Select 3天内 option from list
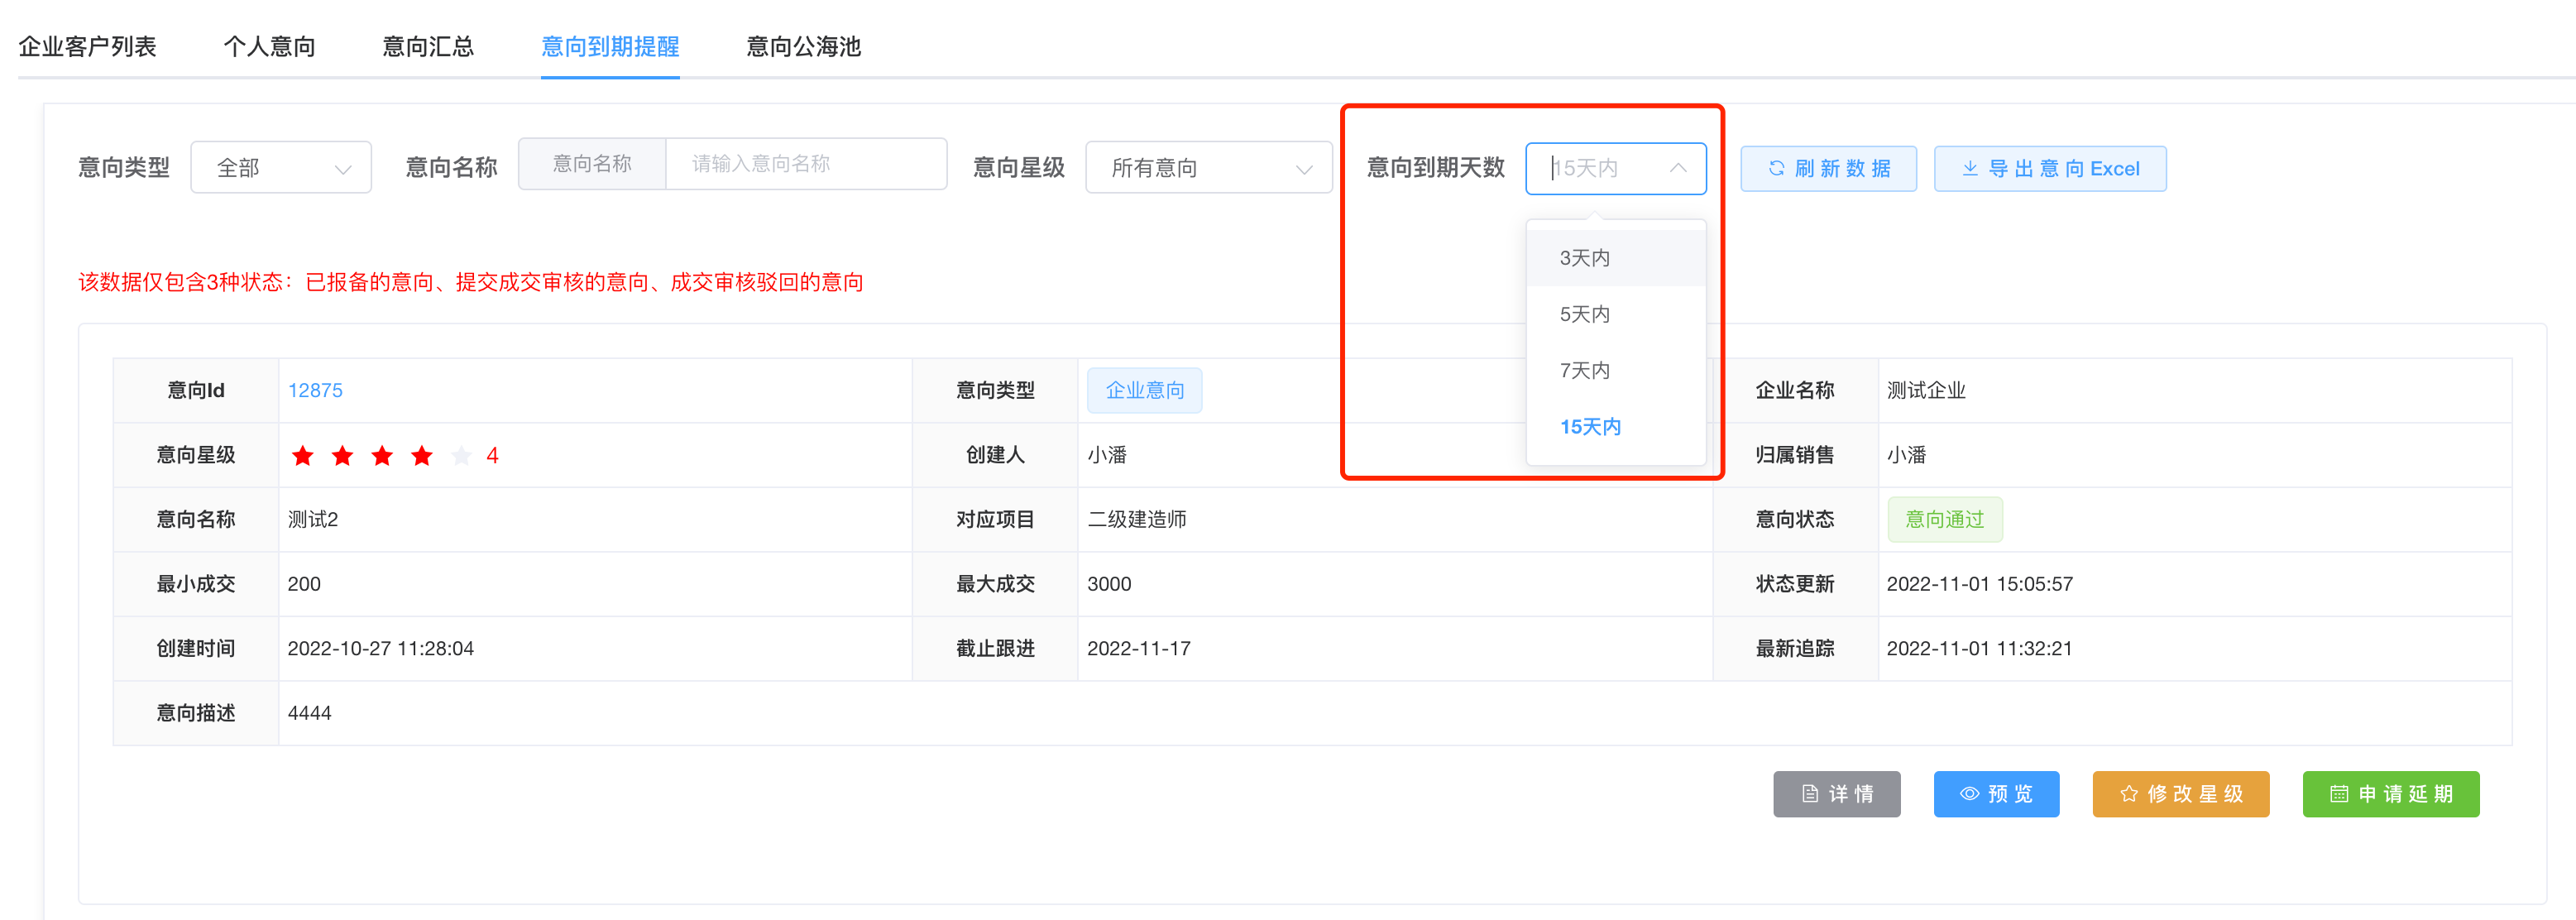 1585,258
